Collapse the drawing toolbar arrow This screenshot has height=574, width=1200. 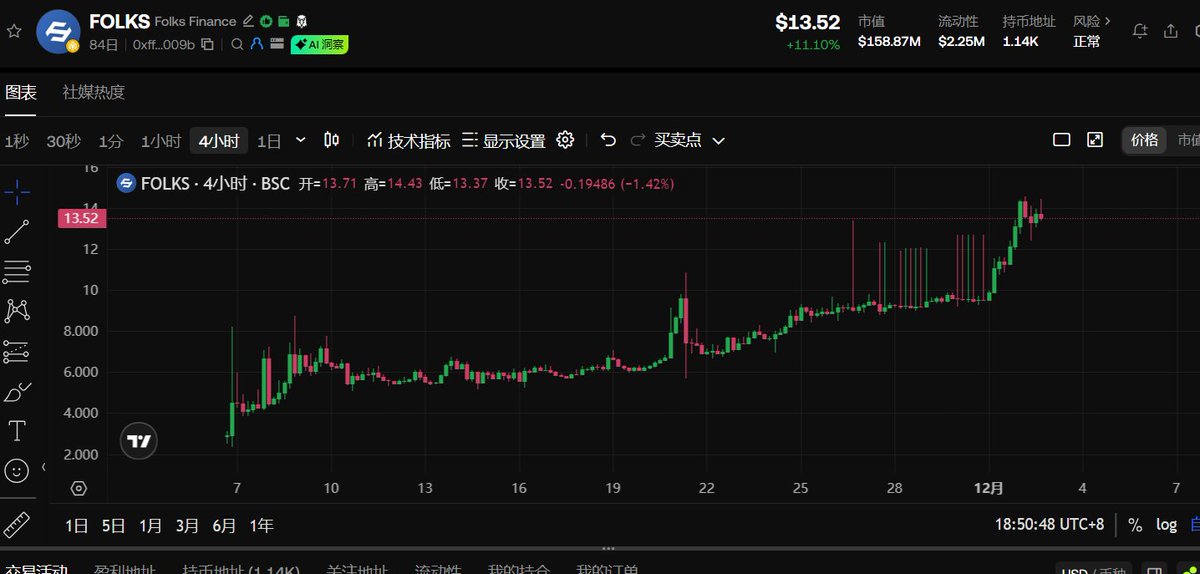click(x=43, y=467)
